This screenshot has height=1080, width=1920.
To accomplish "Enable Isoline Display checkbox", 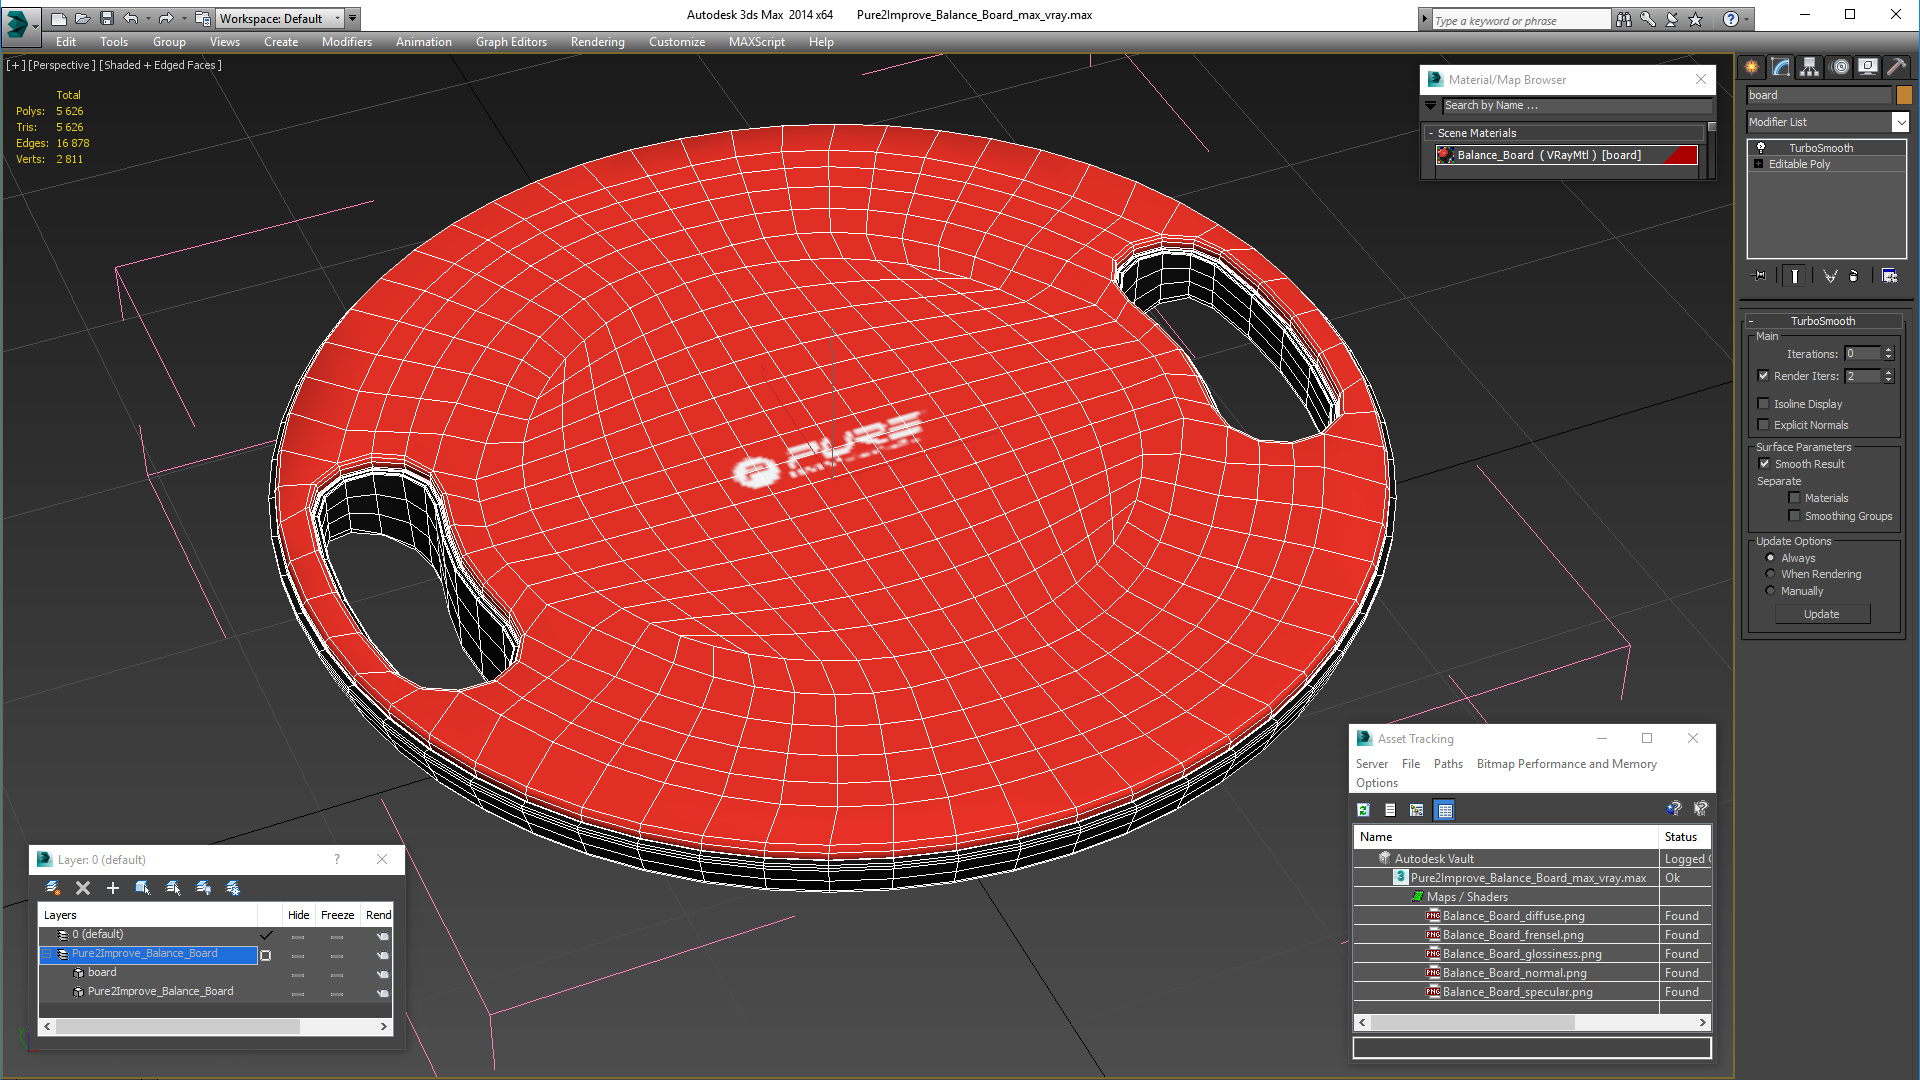I will [1764, 404].
